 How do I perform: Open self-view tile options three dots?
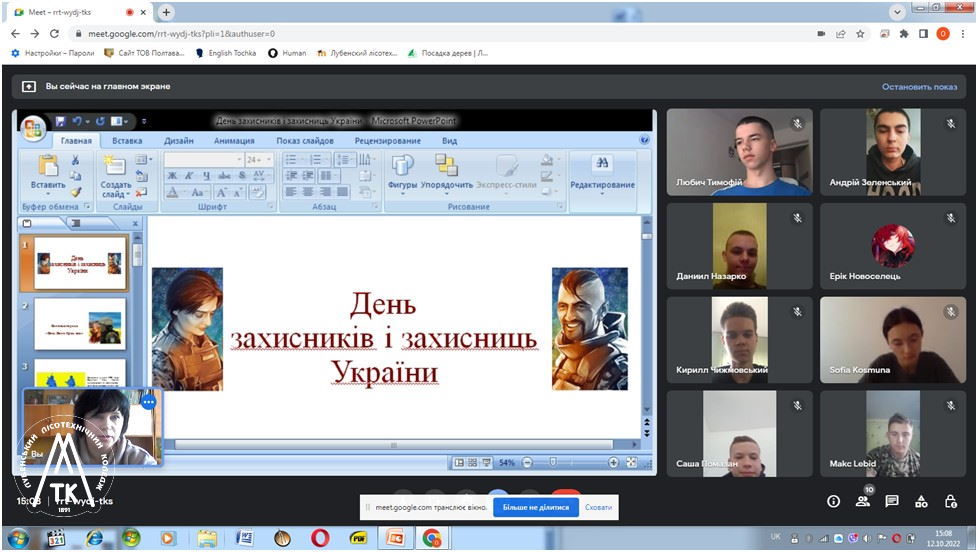pyautogui.click(x=148, y=402)
